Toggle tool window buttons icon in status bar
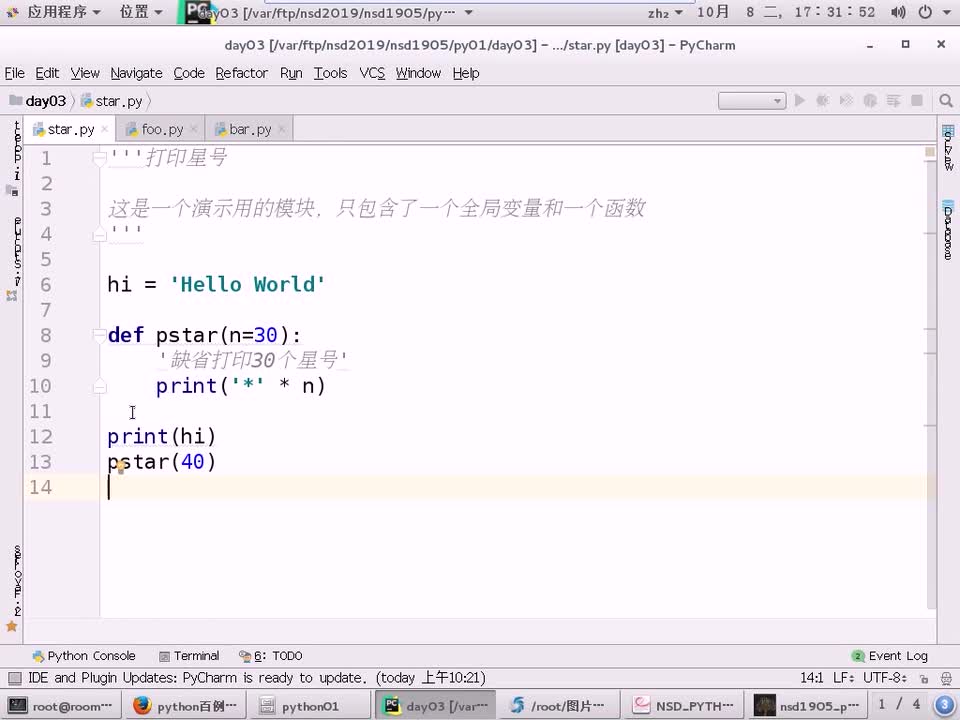Screen dimensions: 960x720 point(15,678)
